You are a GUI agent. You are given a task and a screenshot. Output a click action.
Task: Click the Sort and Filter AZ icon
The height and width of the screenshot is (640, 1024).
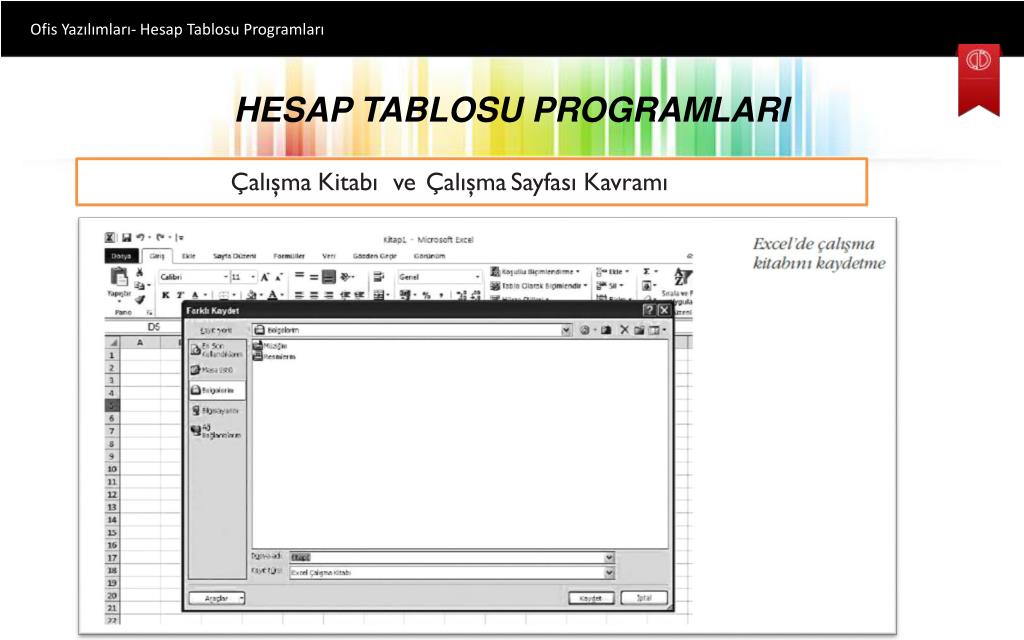point(683,277)
